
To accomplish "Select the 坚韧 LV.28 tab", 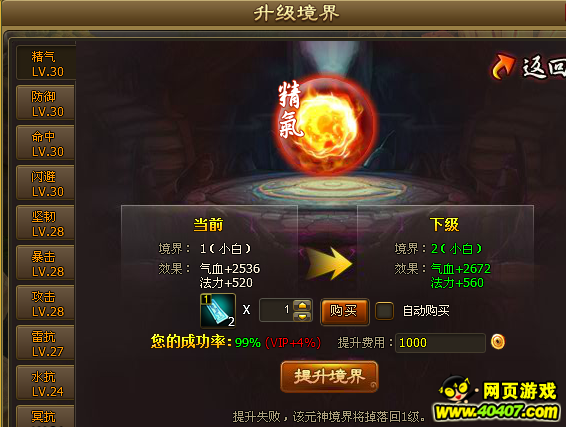I will [45, 223].
